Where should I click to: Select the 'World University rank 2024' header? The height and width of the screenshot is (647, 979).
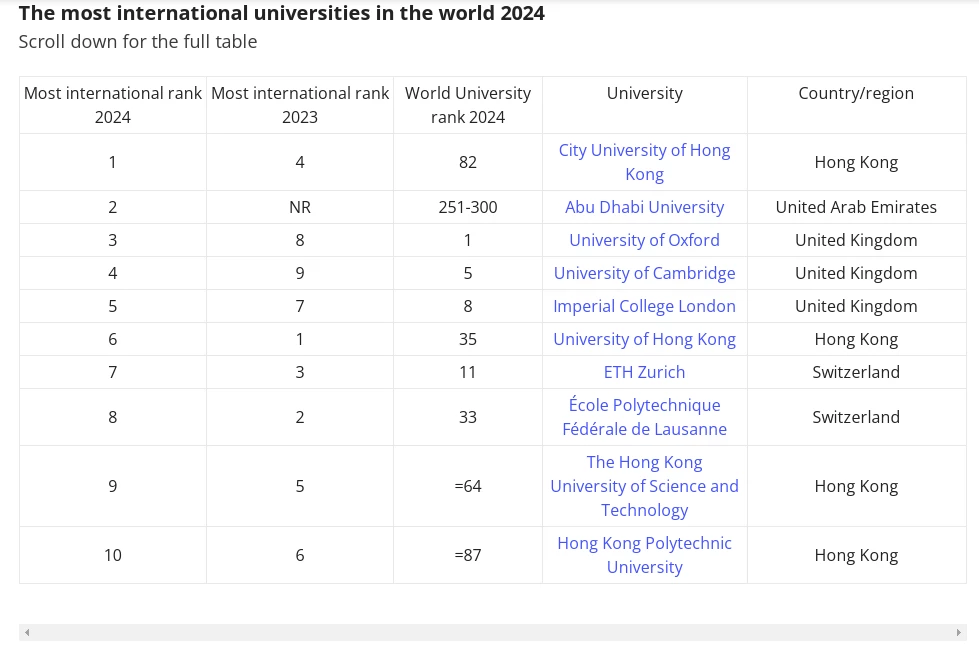(468, 105)
